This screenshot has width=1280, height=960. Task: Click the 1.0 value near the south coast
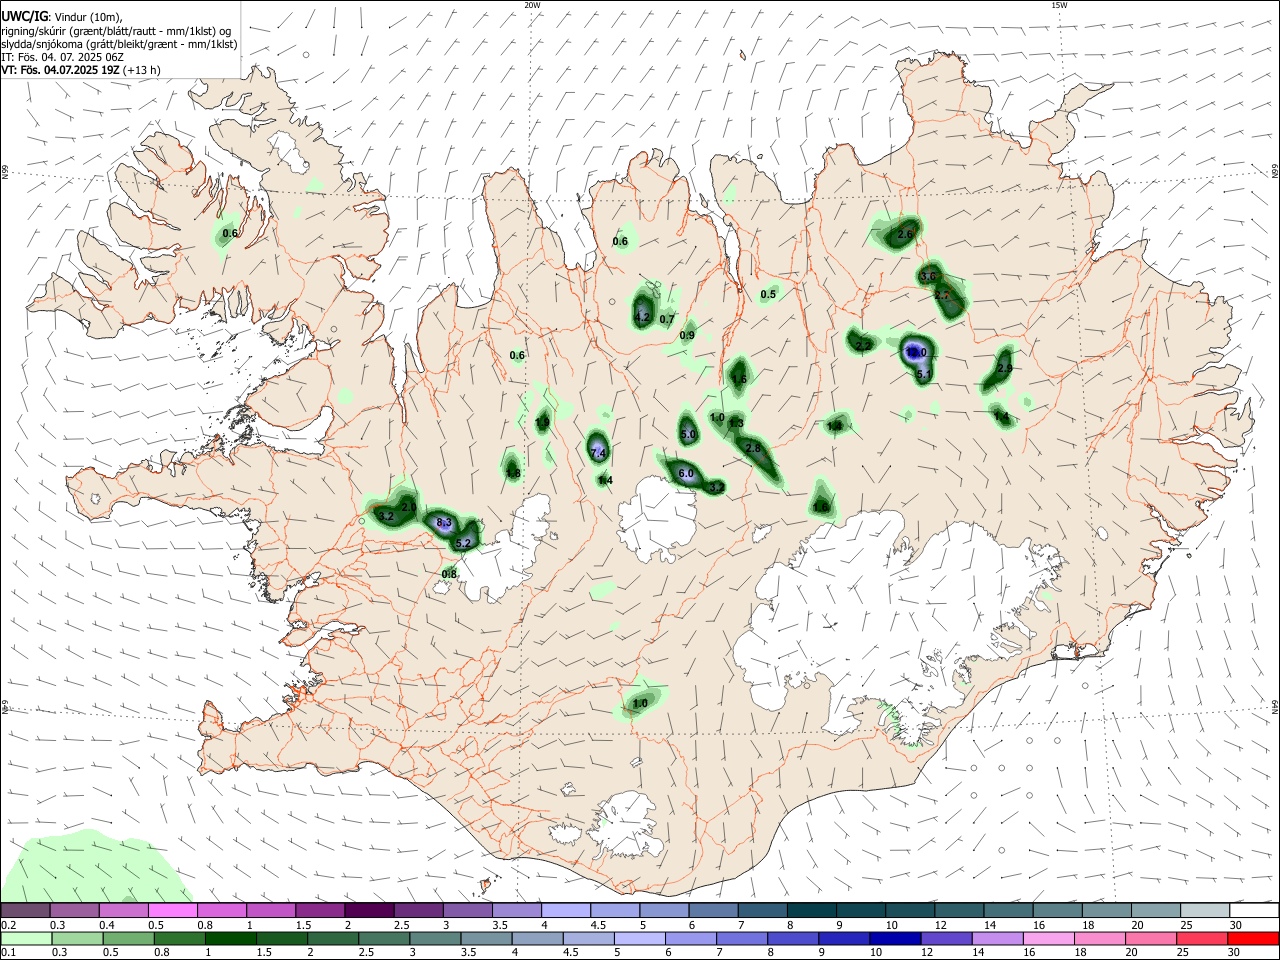pos(640,704)
